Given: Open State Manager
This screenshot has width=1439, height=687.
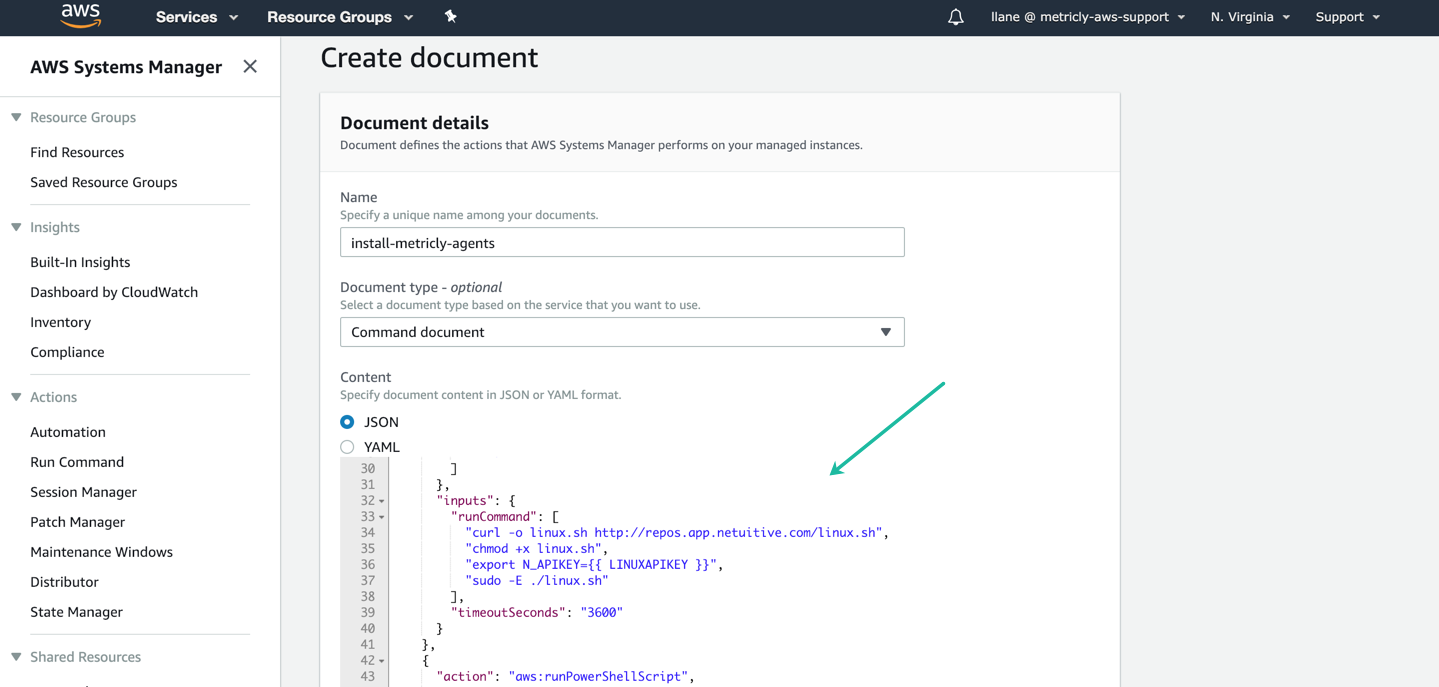Looking at the screenshot, I should click(76, 612).
